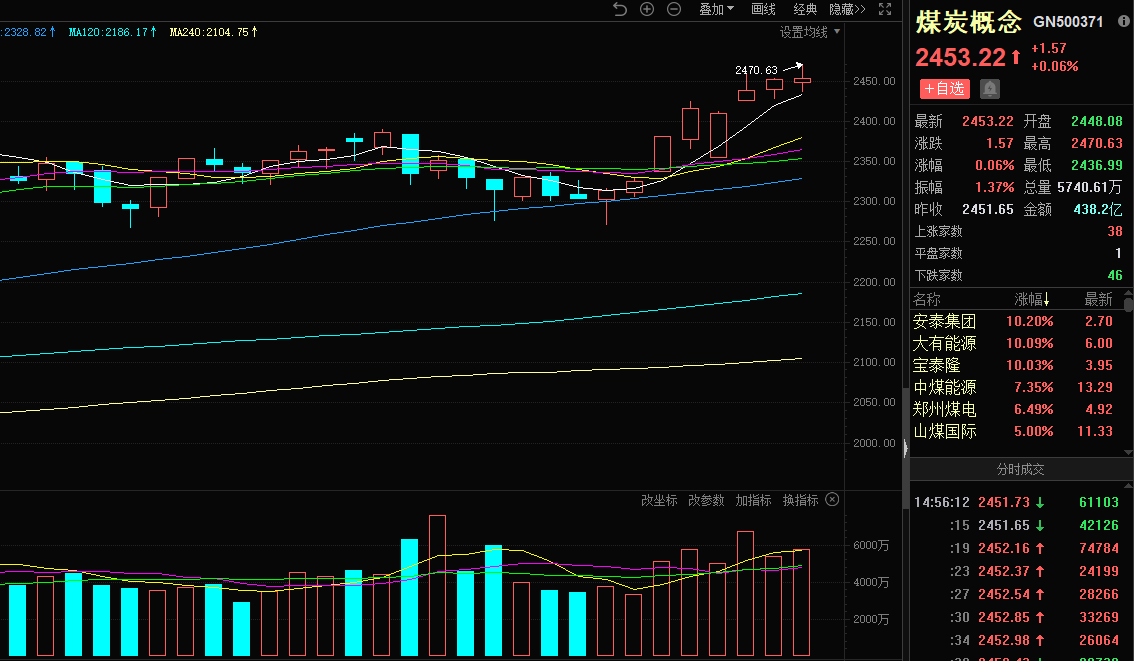Open the 分时成交 panel header
Screen dimensions: 1134x661
1020,469
